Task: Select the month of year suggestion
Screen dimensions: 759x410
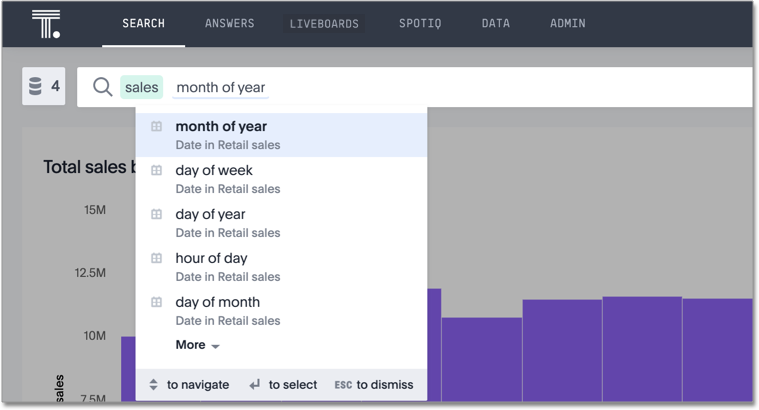Action: [x=221, y=127]
